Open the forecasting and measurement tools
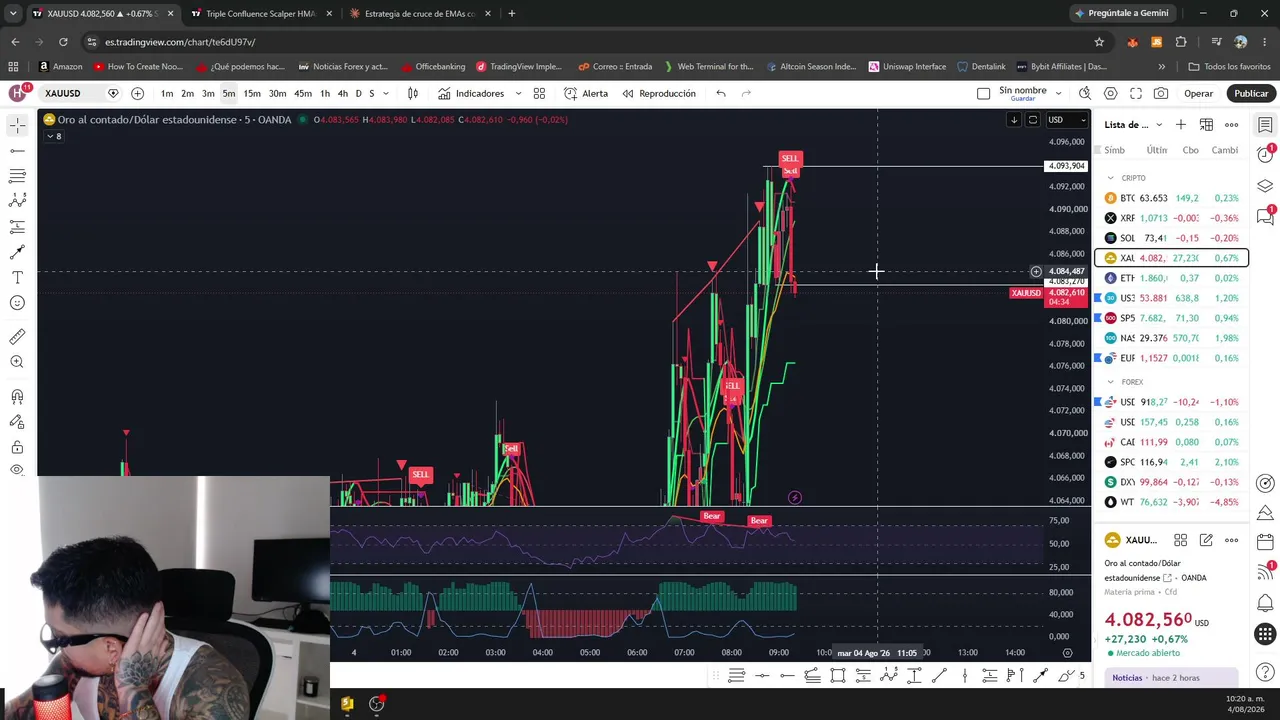 [x=17, y=227]
